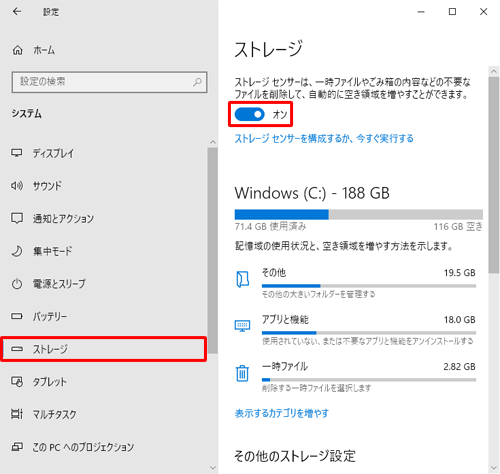Click the バッテリー battery icon

[x=17, y=316]
